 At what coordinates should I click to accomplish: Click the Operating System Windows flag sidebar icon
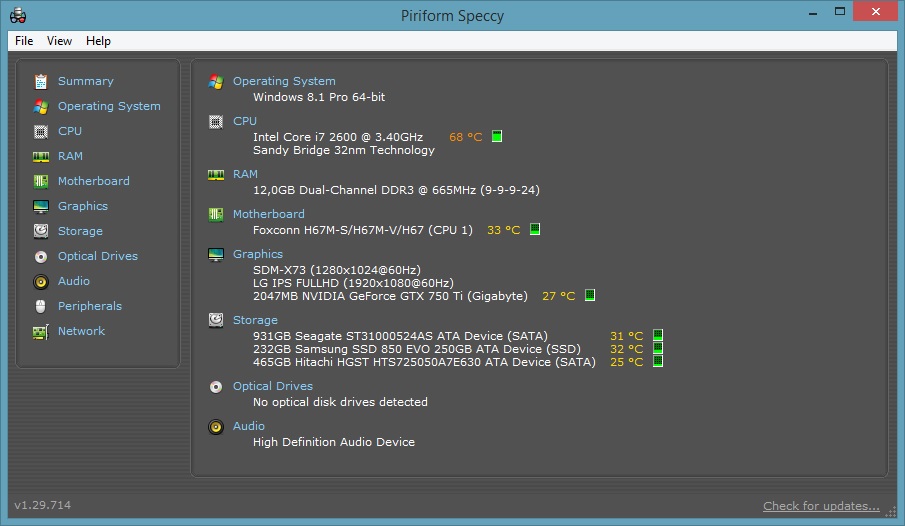pyautogui.click(x=40, y=107)
